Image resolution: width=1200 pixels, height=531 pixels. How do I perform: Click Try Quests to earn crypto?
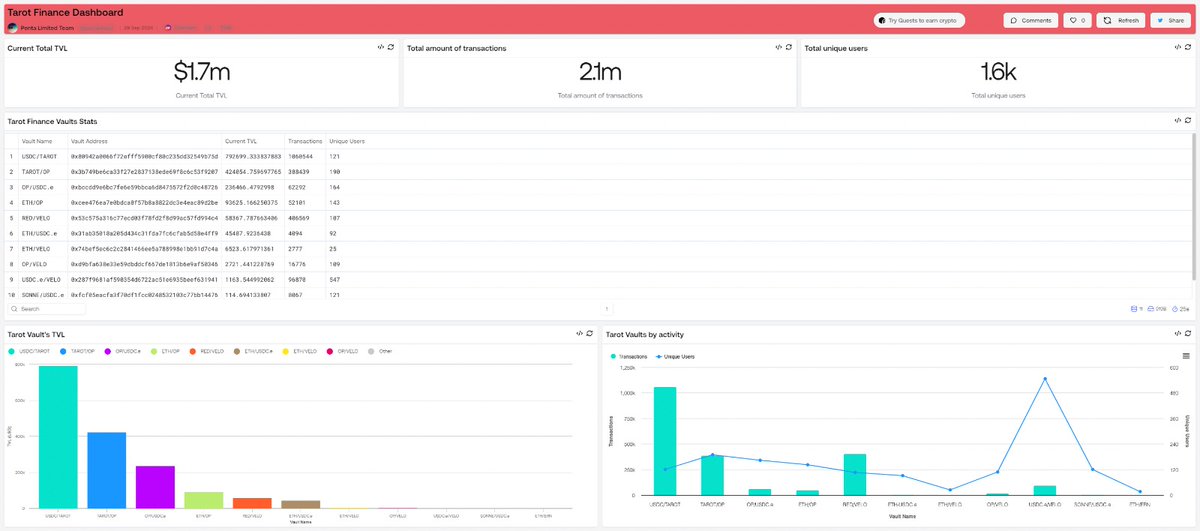pos(918,20)
